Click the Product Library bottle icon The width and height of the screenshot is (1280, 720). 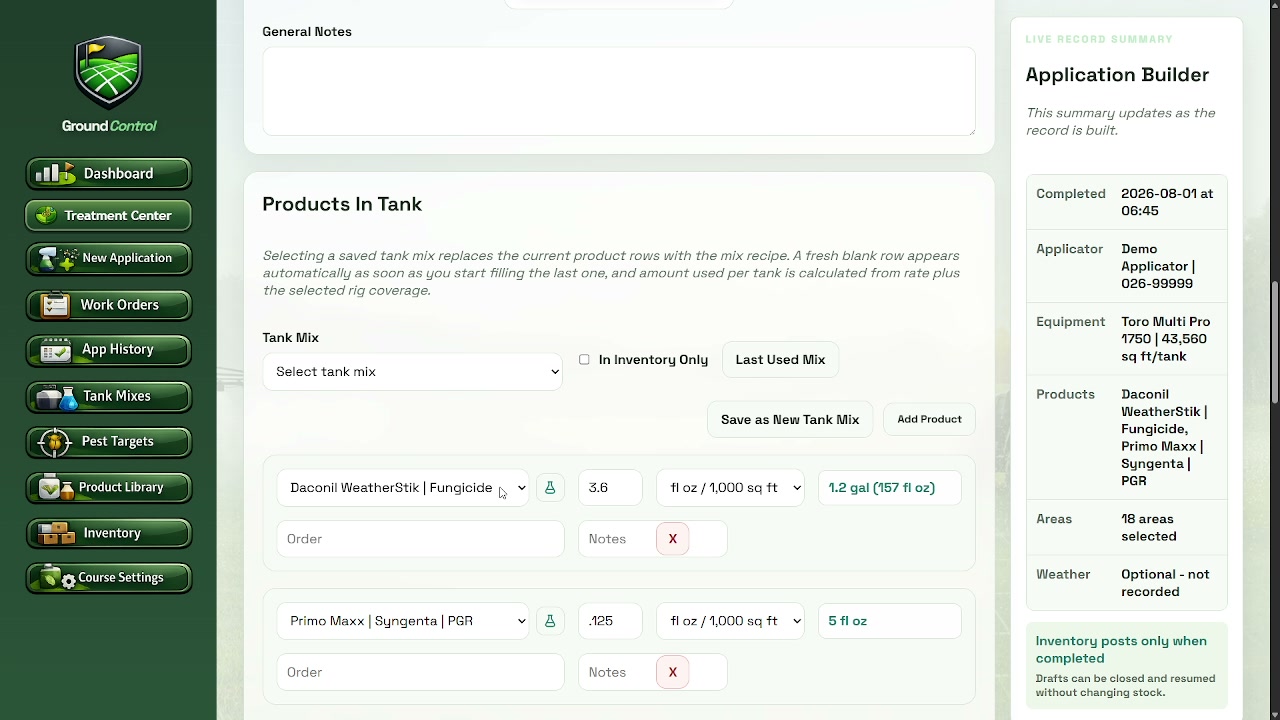56,488
